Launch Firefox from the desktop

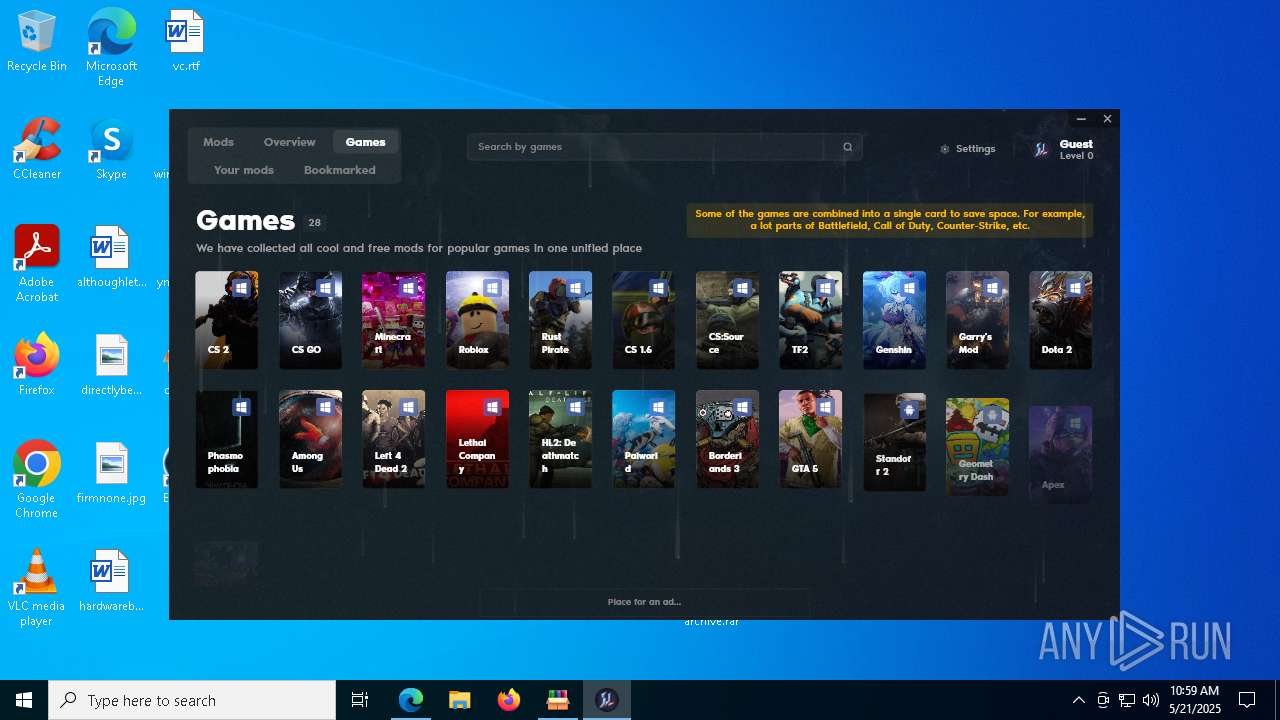coord(37,365)
